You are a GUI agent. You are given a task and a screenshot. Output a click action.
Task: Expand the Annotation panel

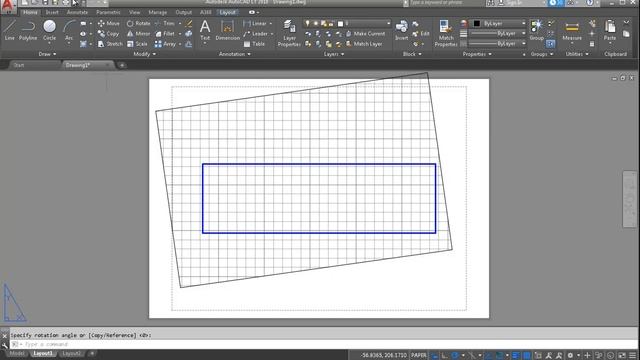pos(235,54)
